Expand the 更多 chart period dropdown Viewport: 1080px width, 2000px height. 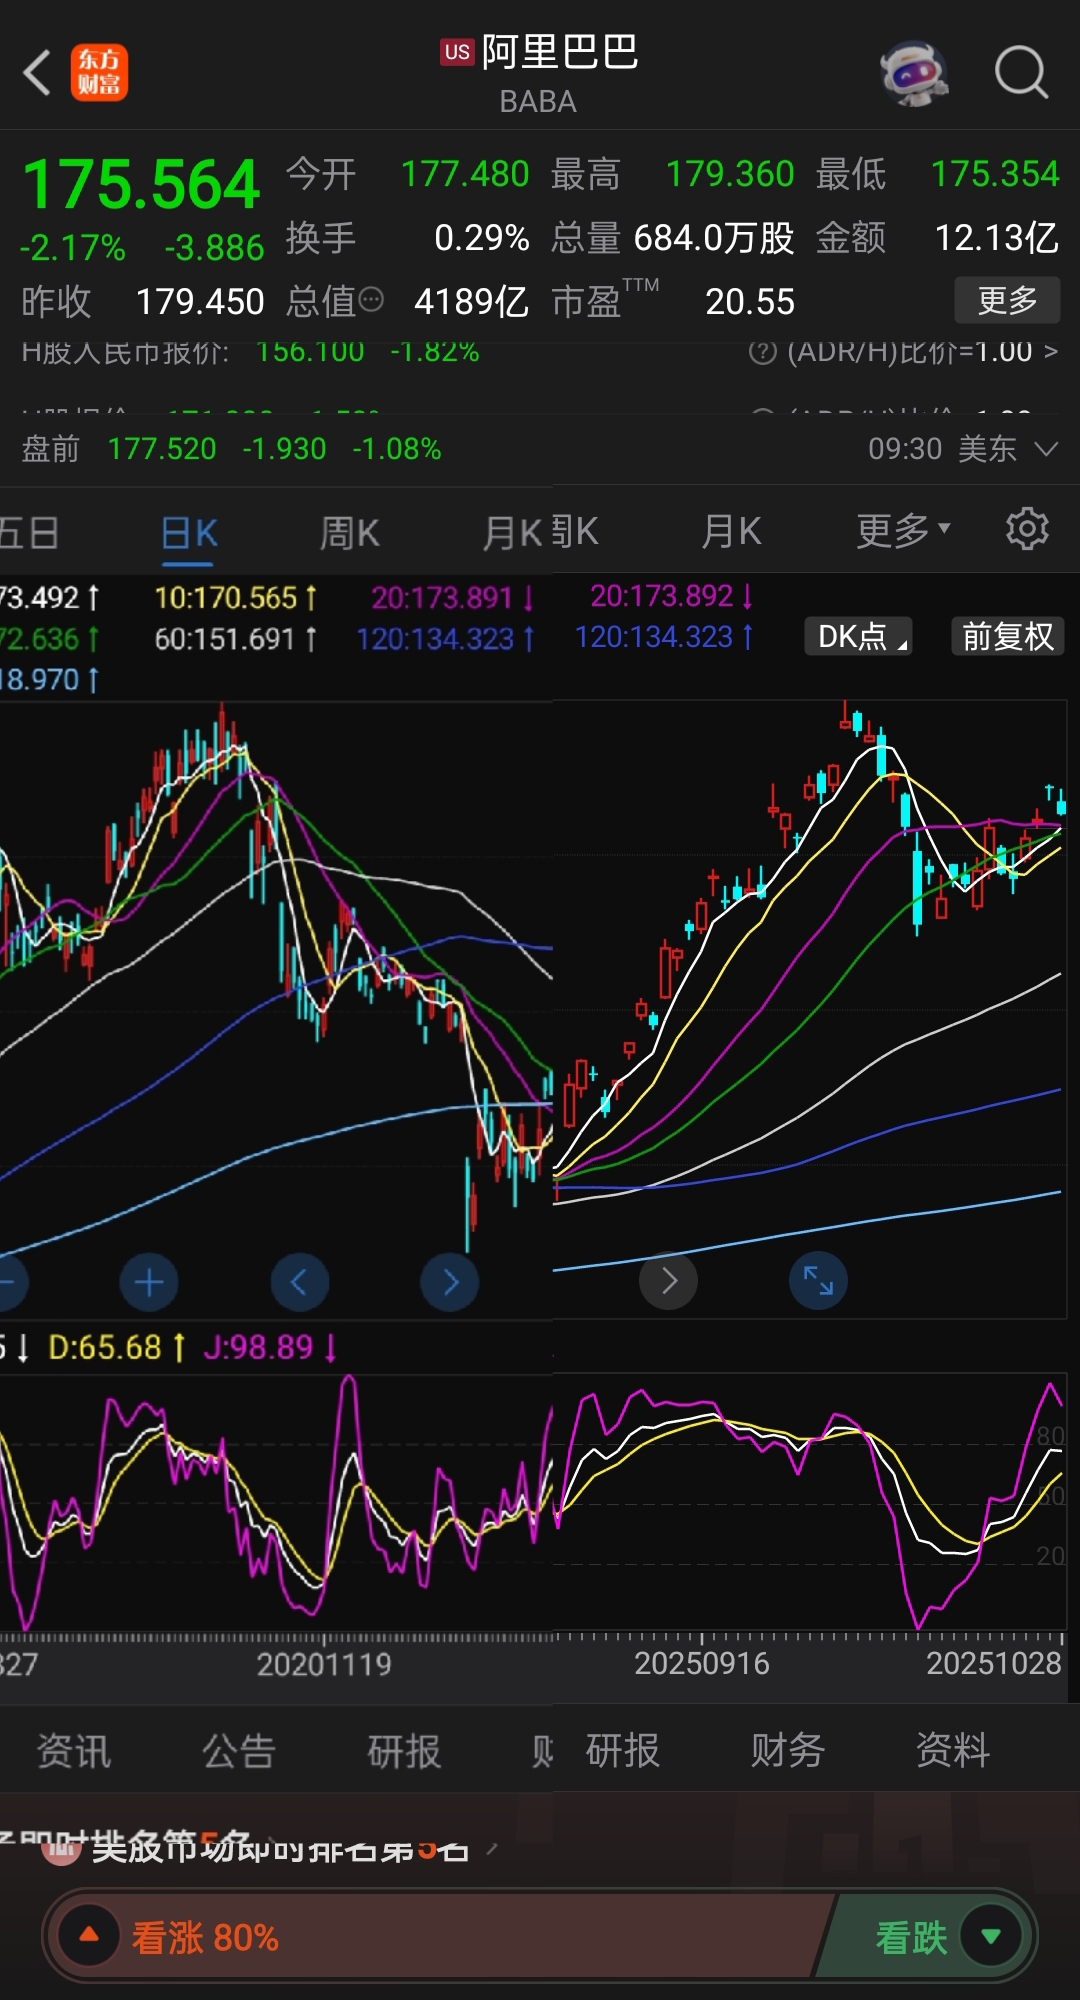click(x=903, y=530)
